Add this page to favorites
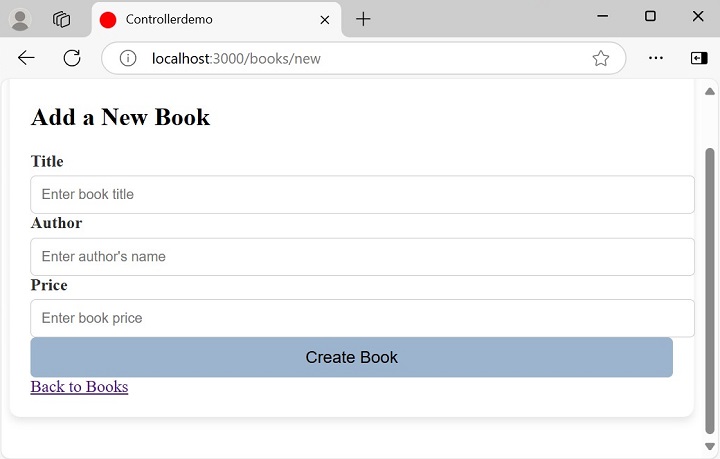This screenshot has width=720, height=459. (600, 58)
